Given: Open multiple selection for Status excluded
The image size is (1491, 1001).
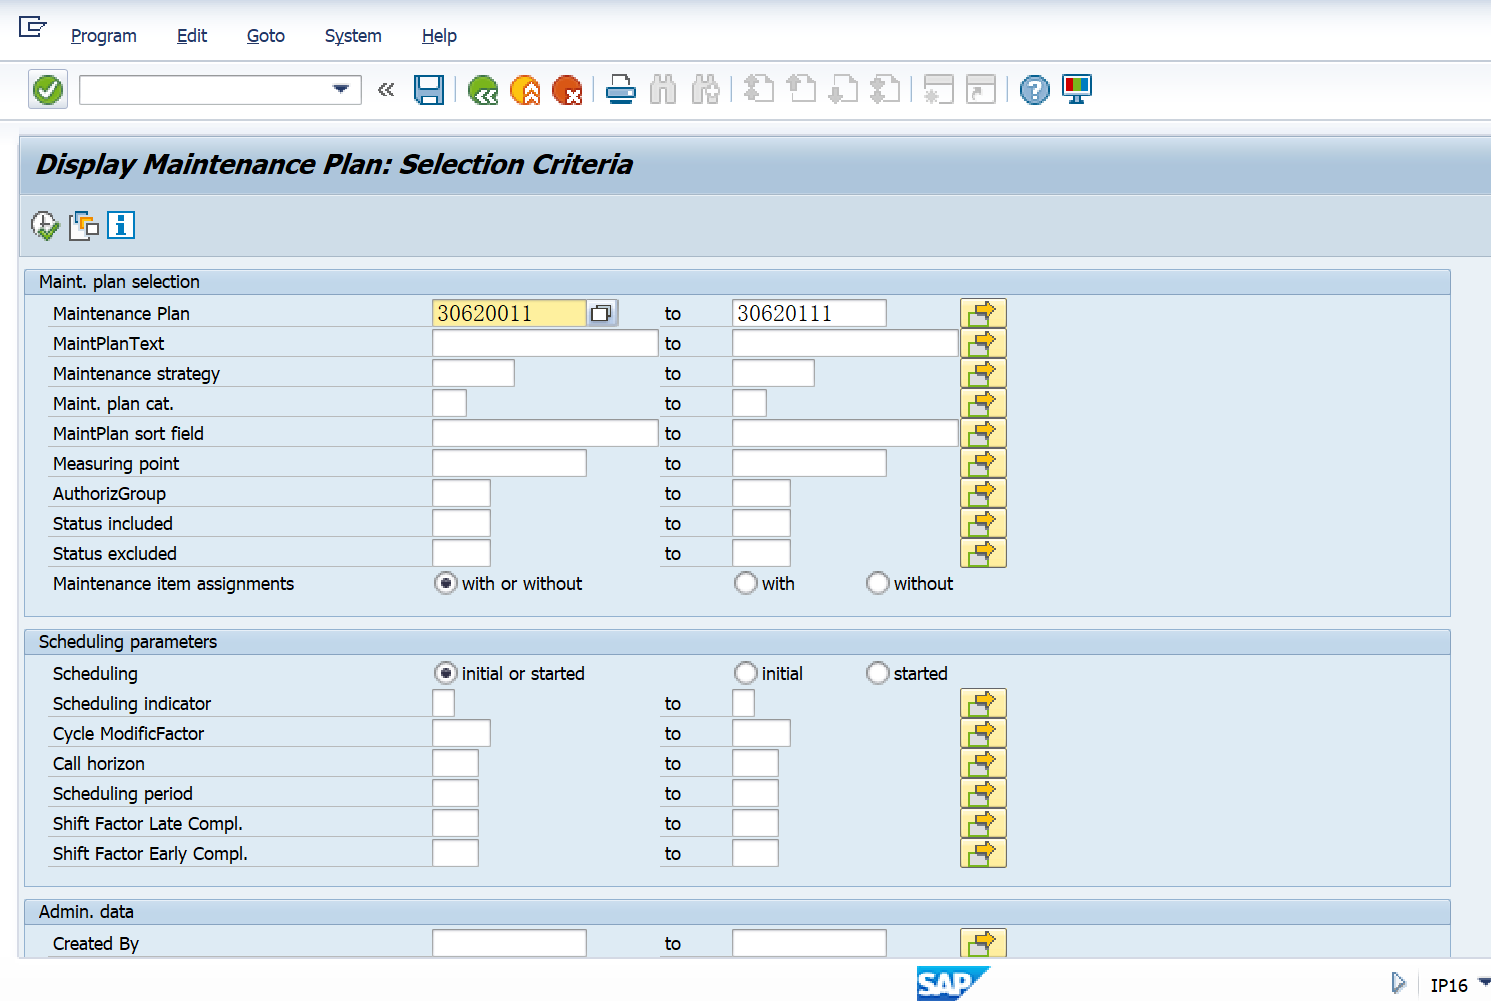Looking at the screenshot, I should (x=983, y=553).
